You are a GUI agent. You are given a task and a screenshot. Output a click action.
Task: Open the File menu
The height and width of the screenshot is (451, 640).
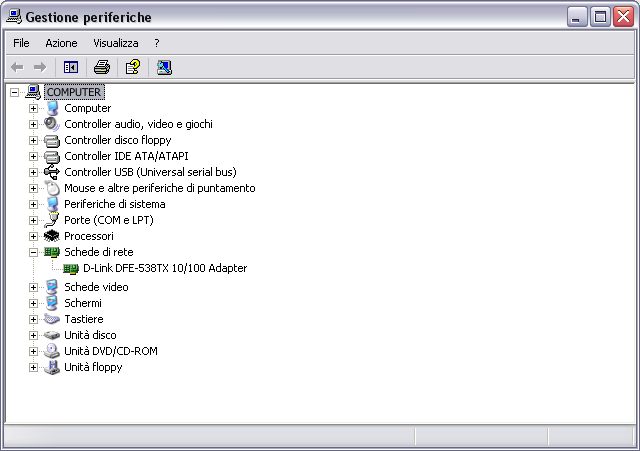tap(21, 43)
